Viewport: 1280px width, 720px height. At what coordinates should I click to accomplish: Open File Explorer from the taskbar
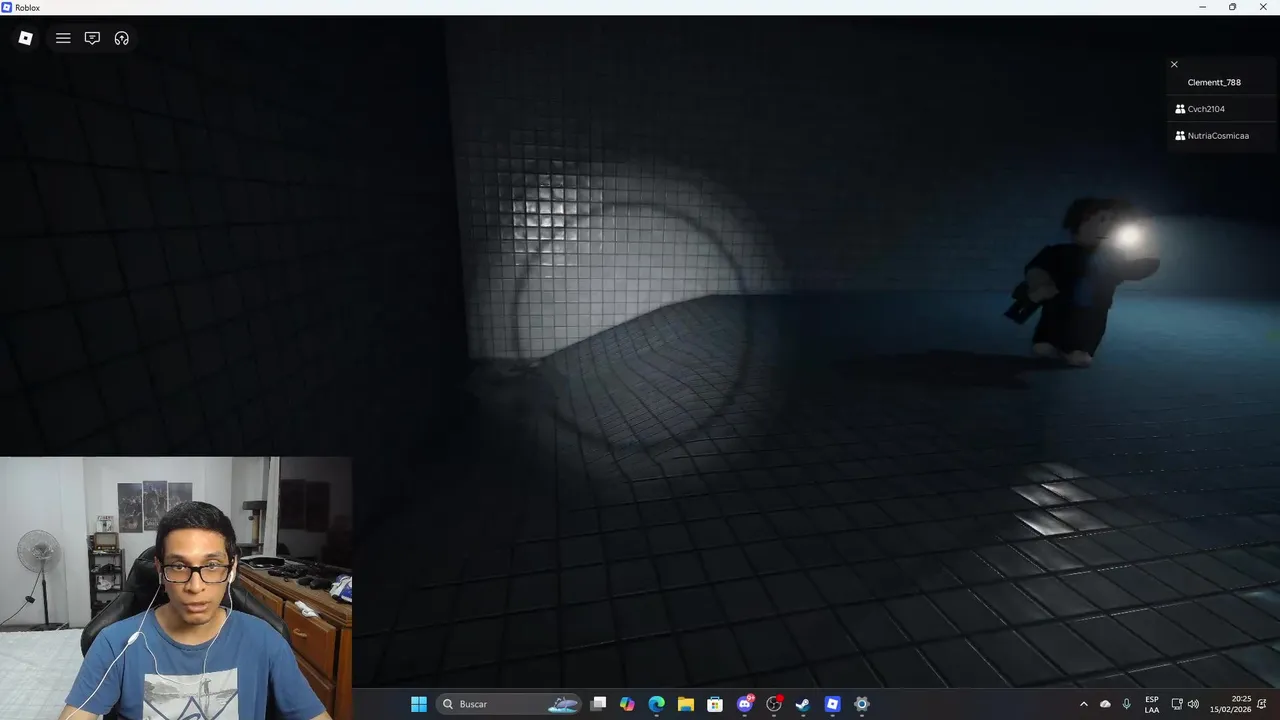pos(686,704)
